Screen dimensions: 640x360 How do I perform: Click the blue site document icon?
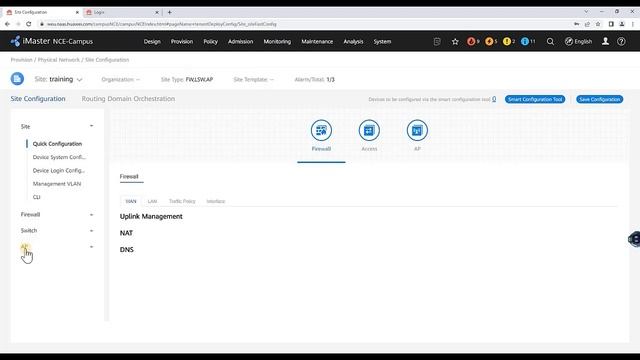click(17, 79)
